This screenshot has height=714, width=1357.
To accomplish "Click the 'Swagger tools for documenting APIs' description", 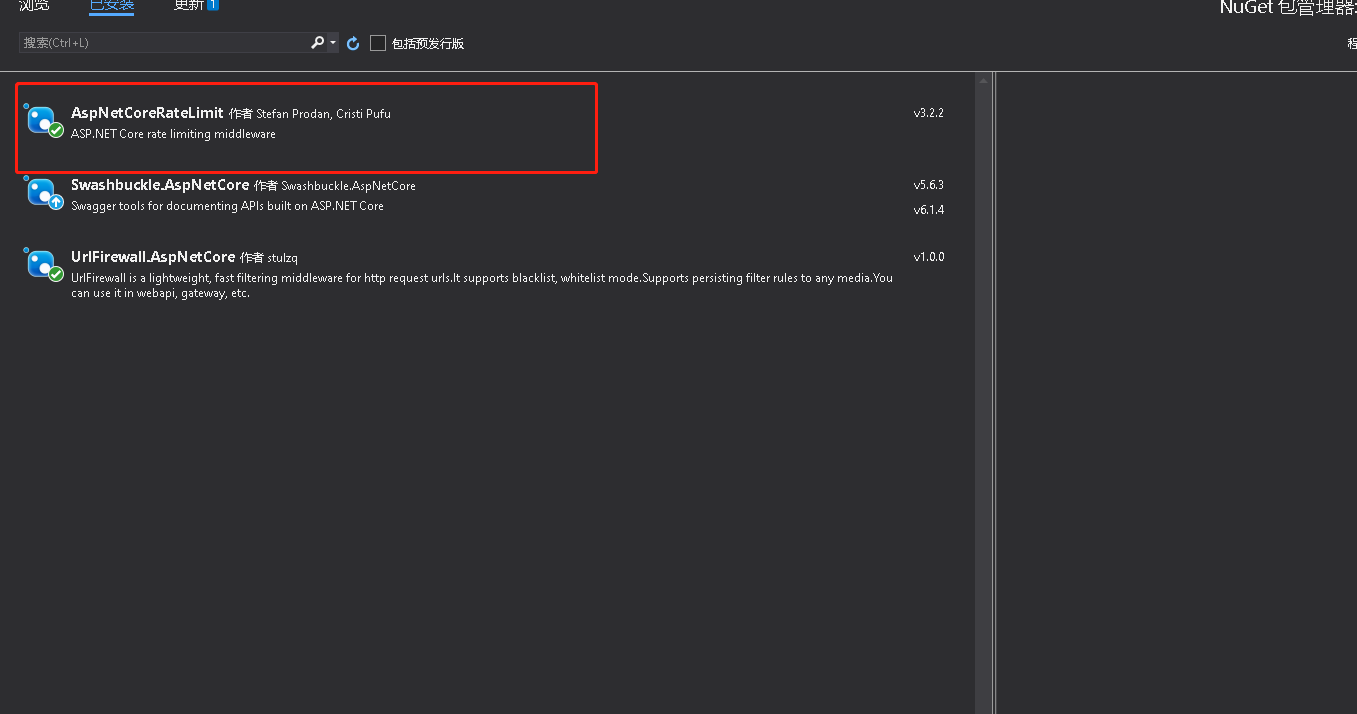I will click(x=227, y=206).
